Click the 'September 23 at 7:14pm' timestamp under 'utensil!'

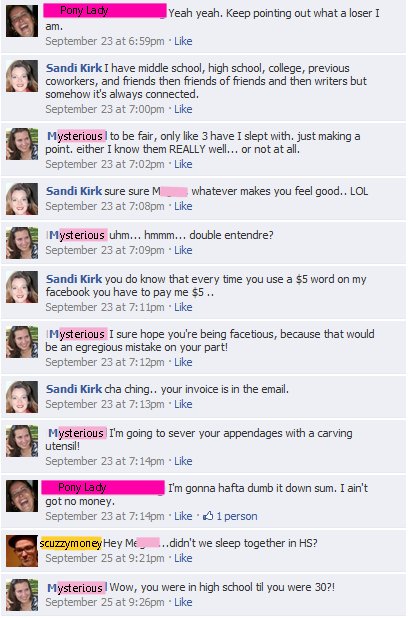[104, 461]
